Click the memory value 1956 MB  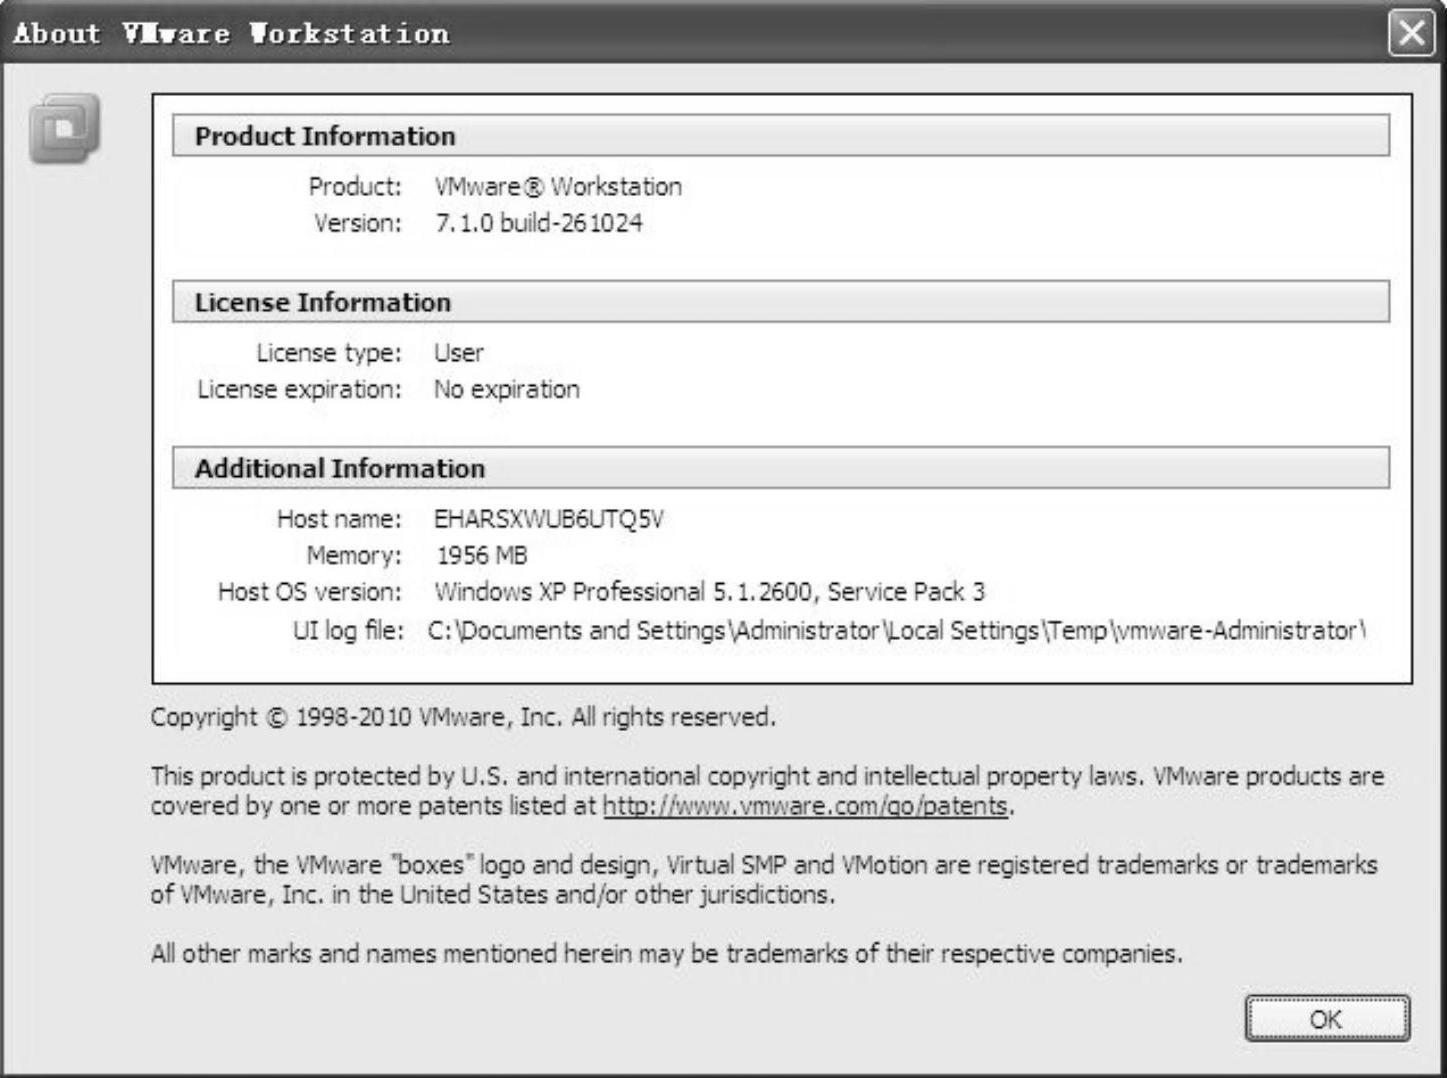(481, 555)
